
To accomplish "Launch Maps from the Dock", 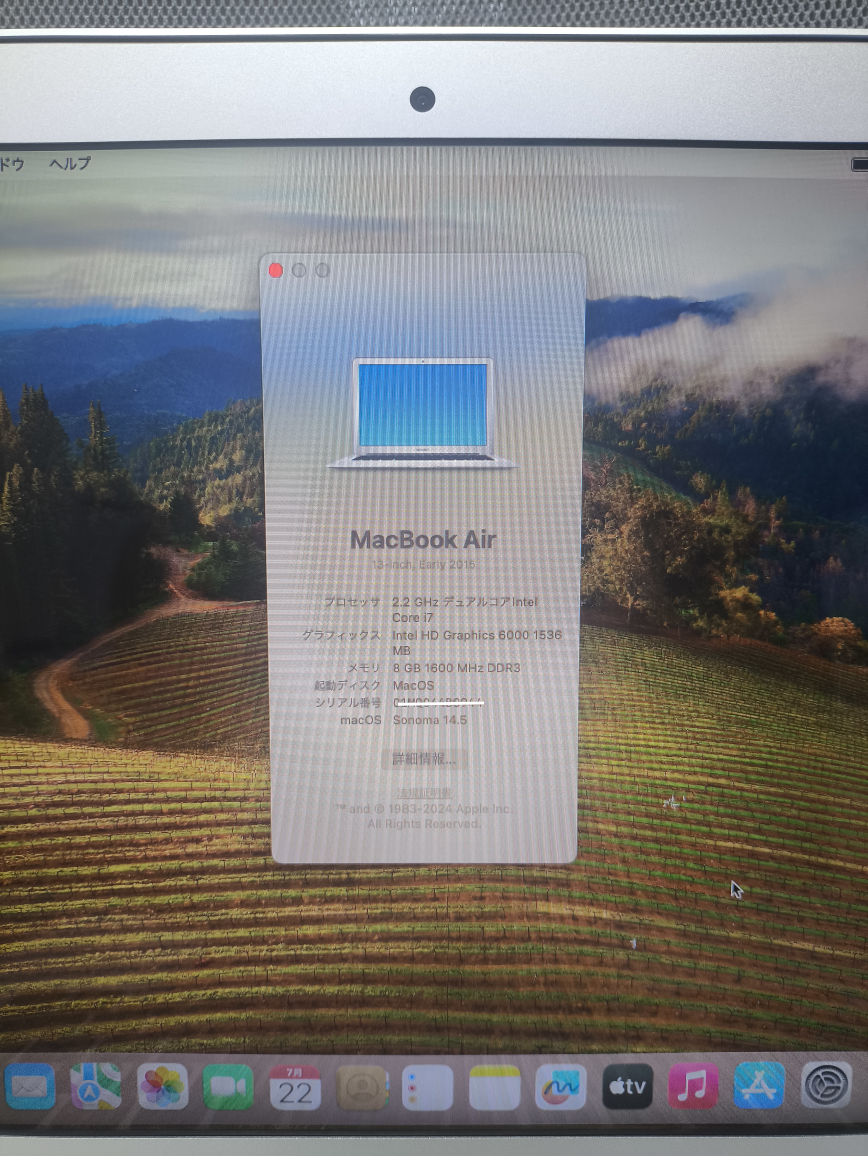I will coord(96,1086).
